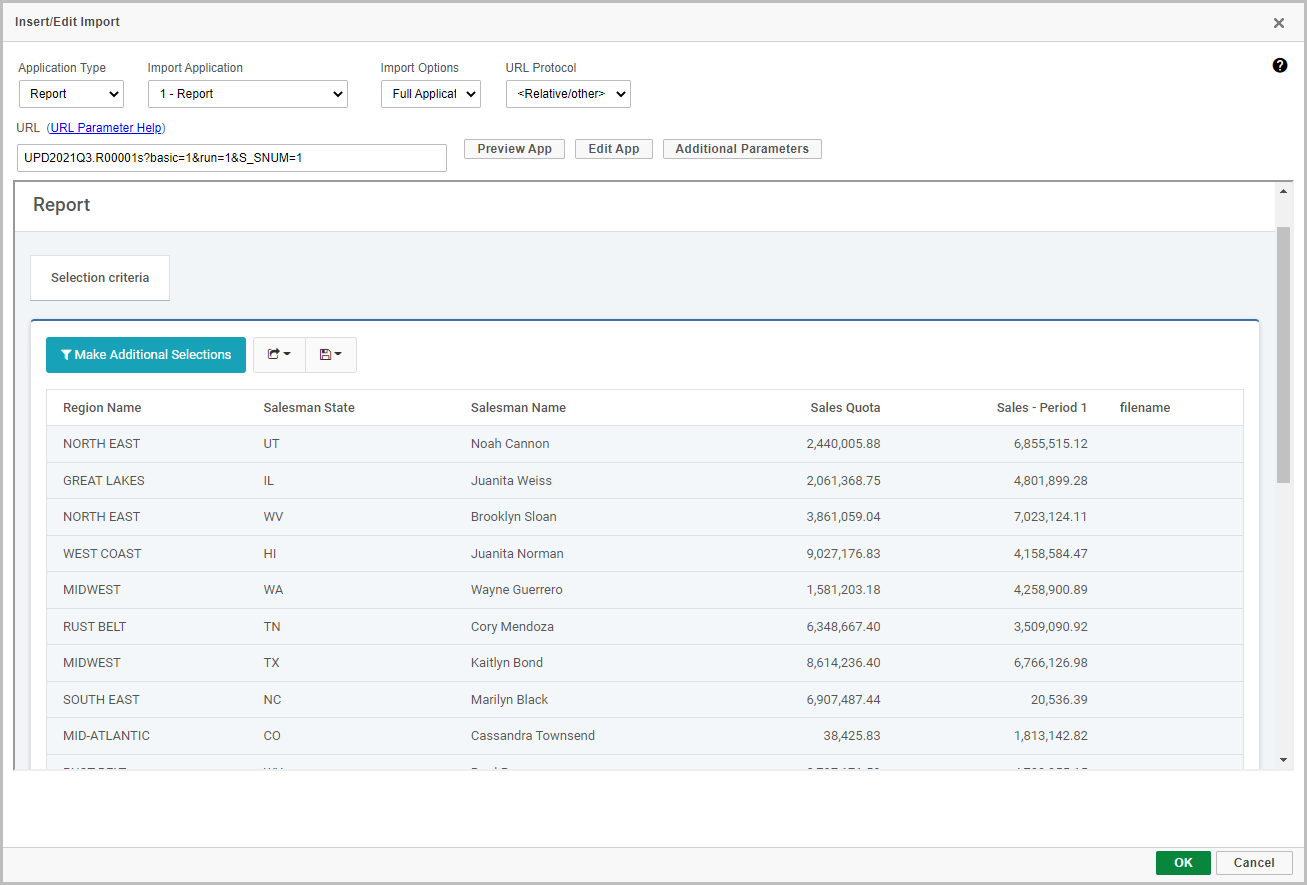Click the HI state cell
The height and width of the screenshot is (885, 1307).
(x=270, y=554)
